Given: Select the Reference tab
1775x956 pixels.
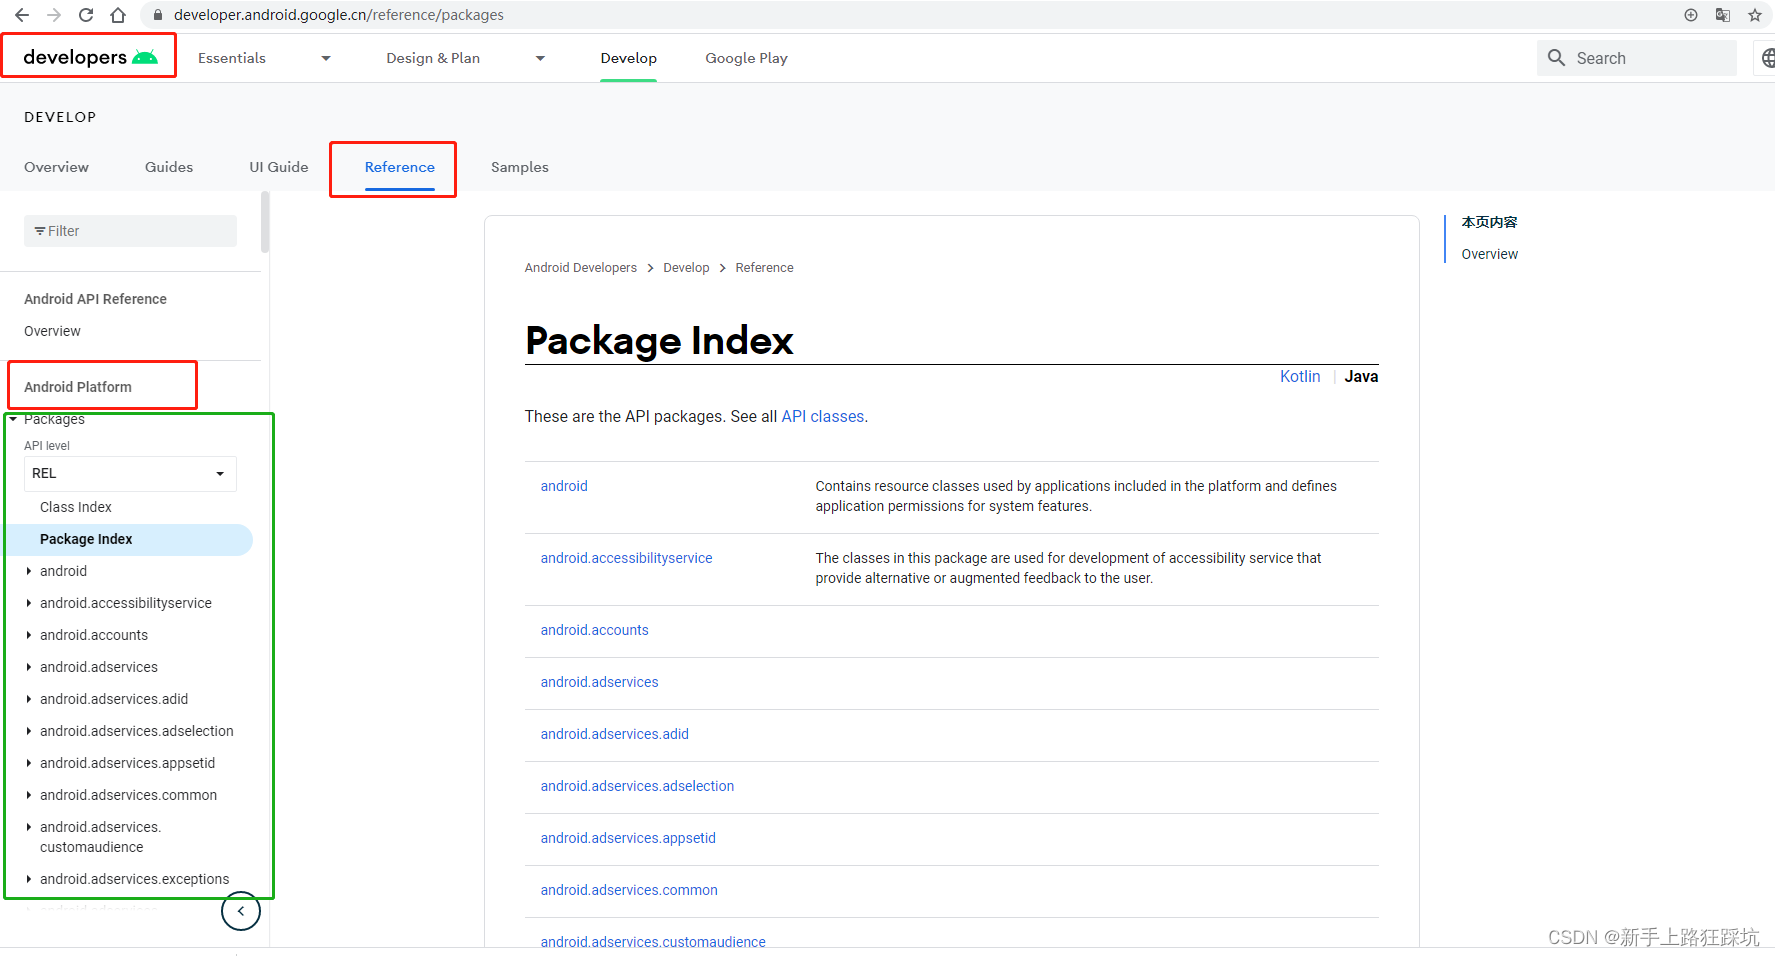Looking at the screenshot, I should pyautogui.click(x=399, y=167).
